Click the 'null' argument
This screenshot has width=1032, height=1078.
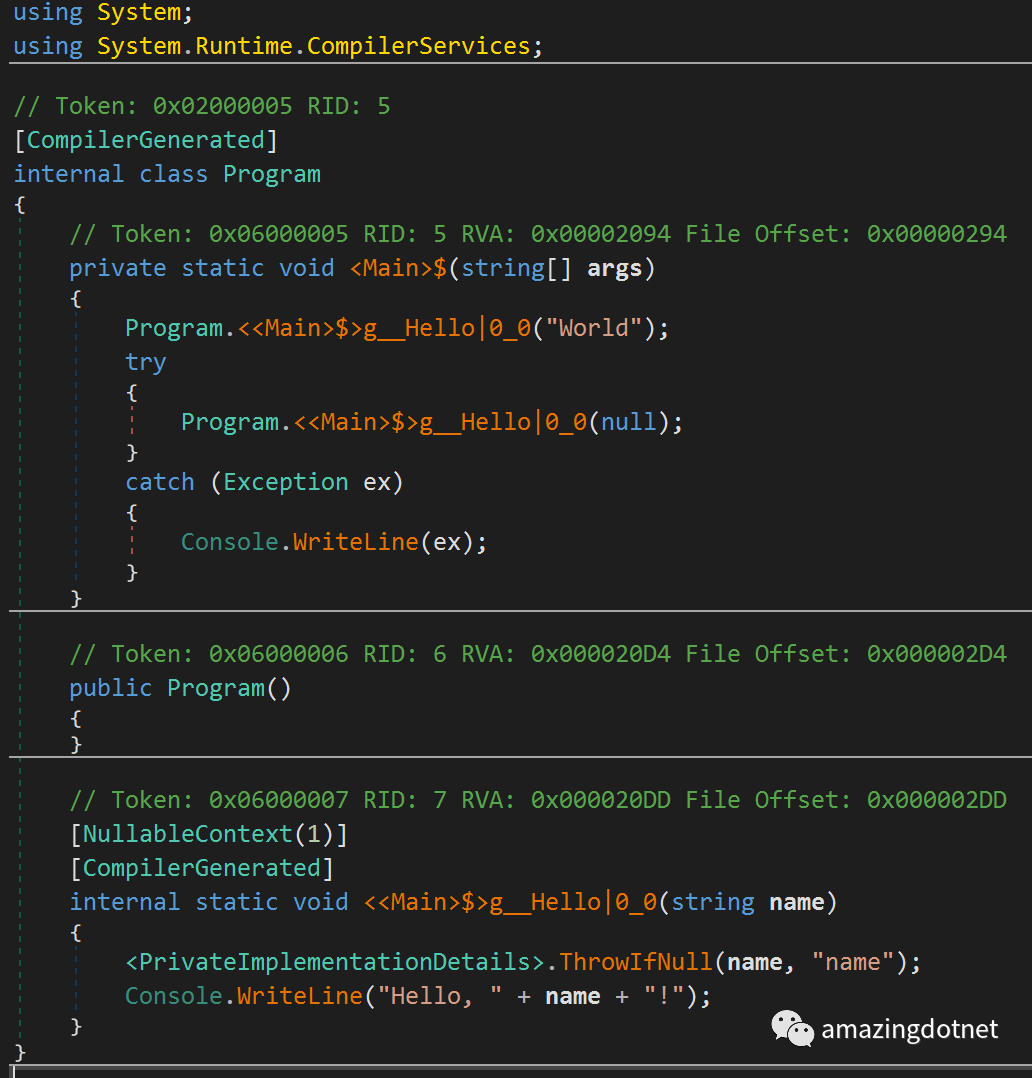628,422
